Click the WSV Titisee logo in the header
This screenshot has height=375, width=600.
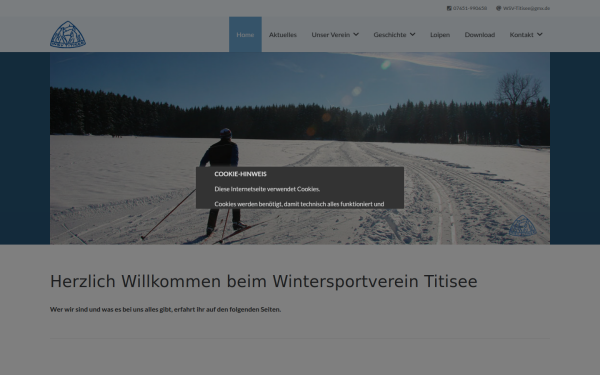pos(68,34)
